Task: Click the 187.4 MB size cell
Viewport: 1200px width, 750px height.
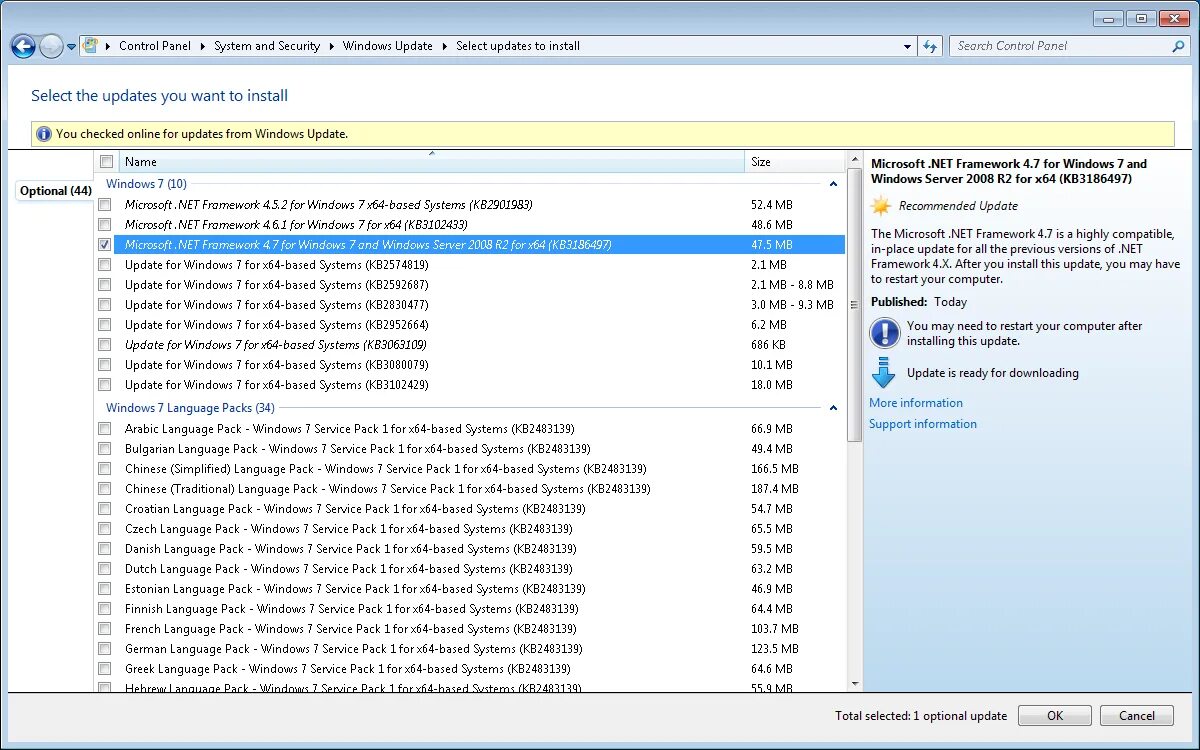Action: pyautogui.click(x=775, y=489)
